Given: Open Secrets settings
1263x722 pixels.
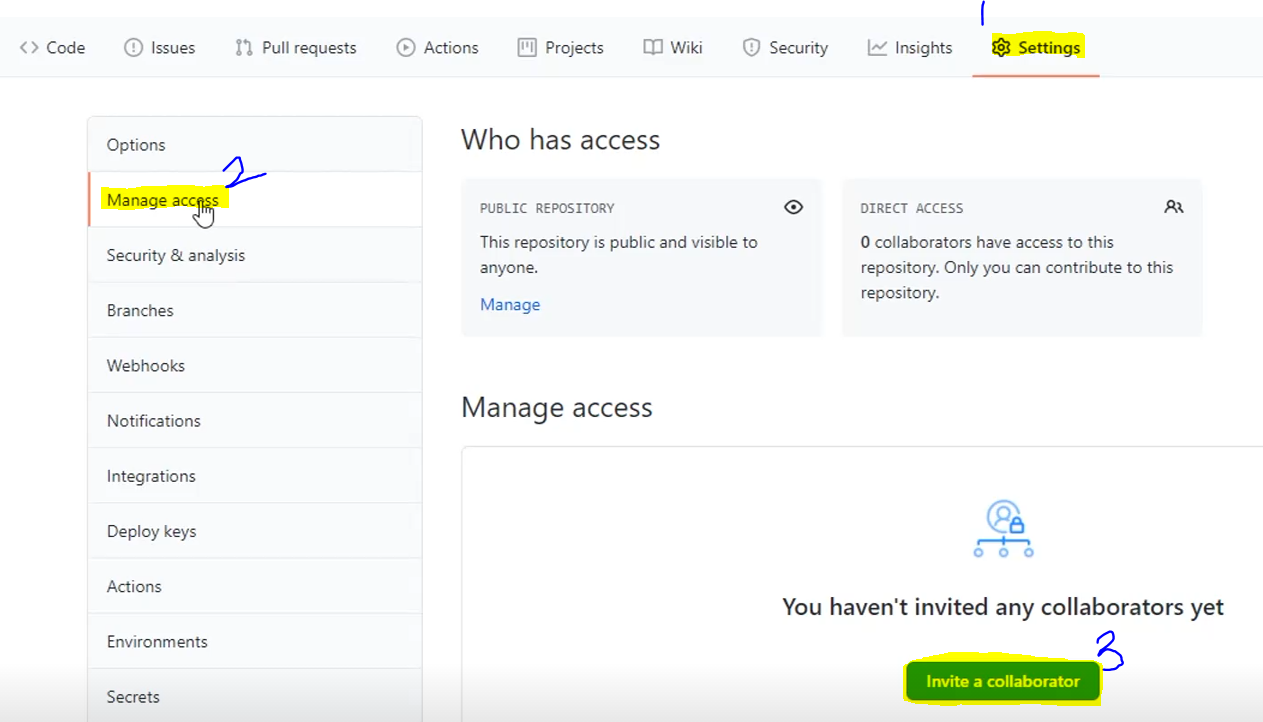Looking at the screenshot, I should click(x=255, y=696).
